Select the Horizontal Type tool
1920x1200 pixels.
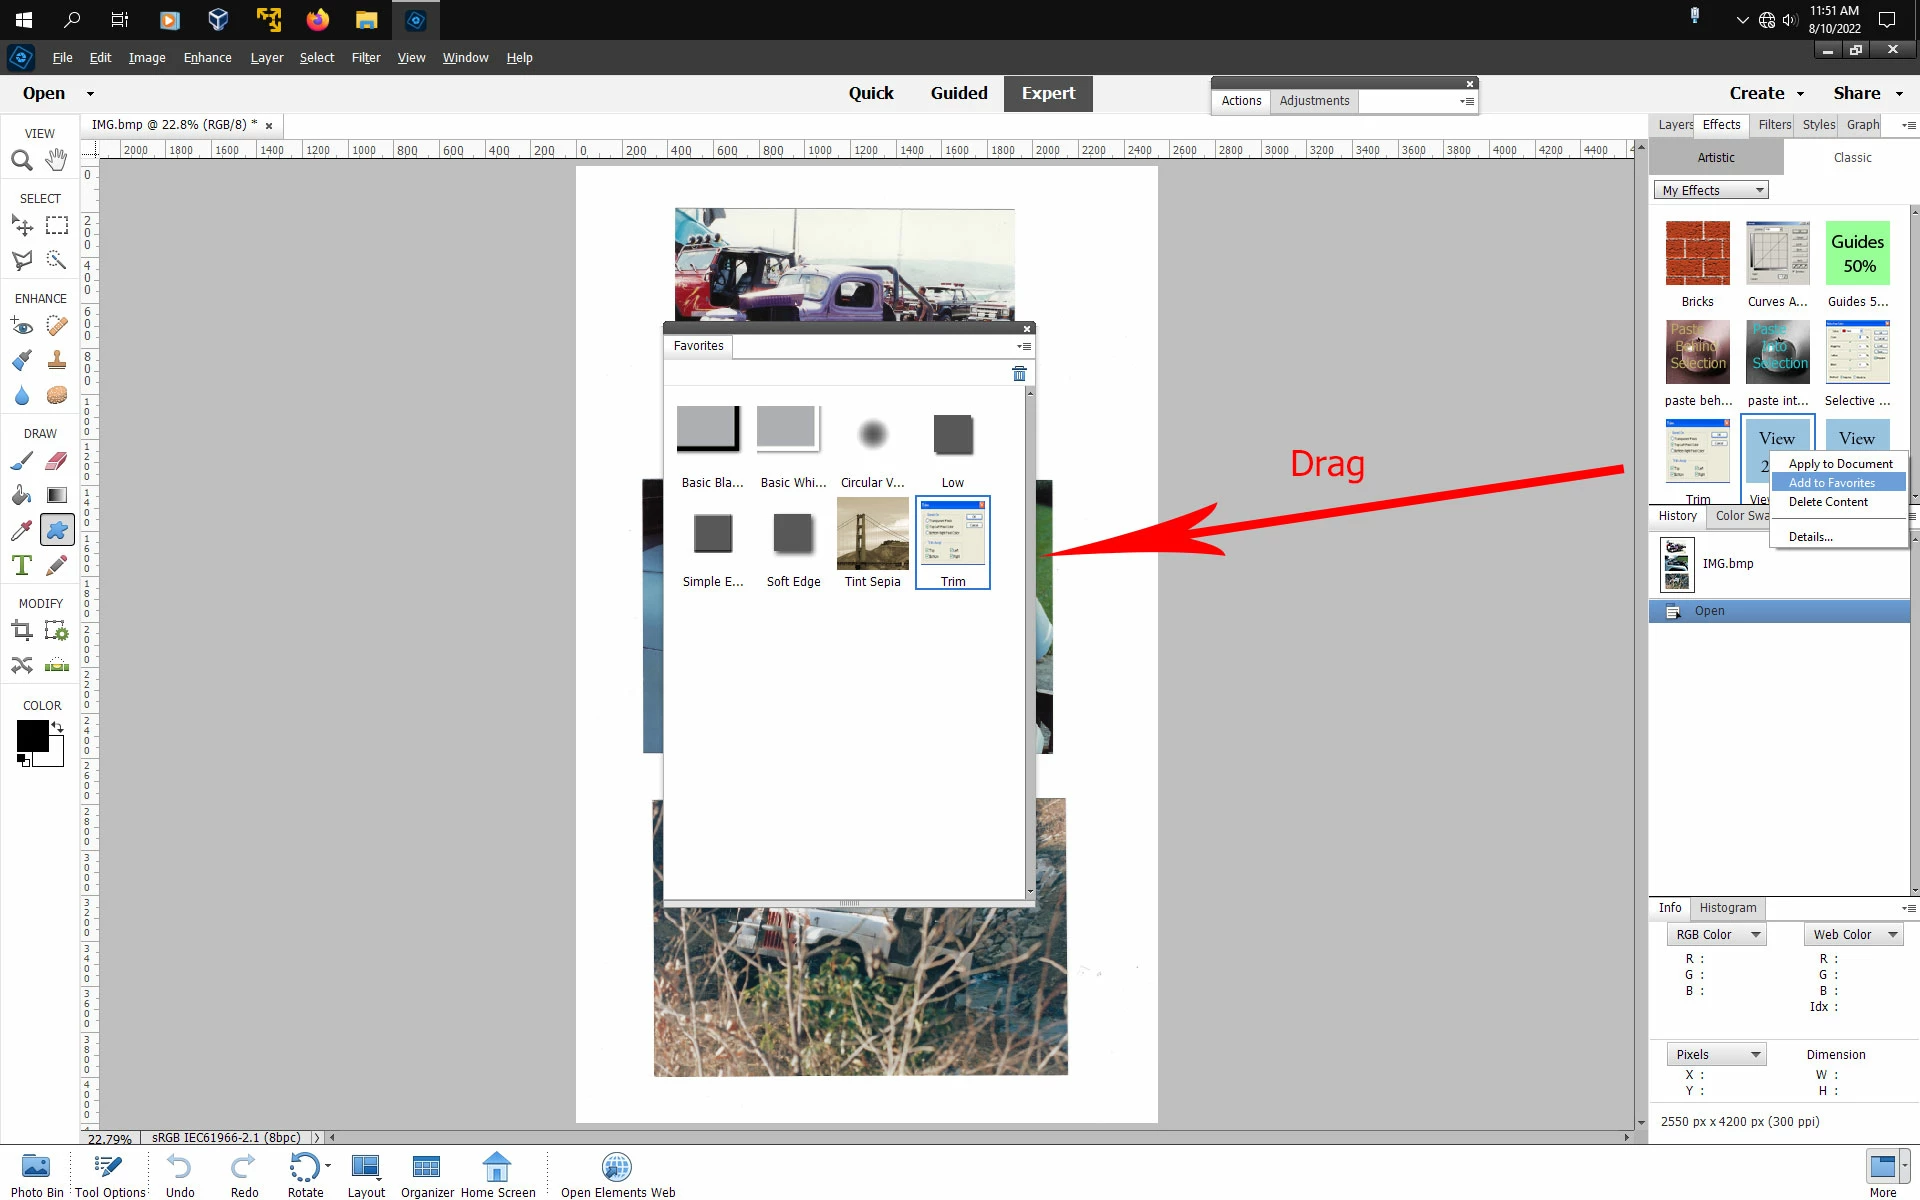(x=21, y=565)
